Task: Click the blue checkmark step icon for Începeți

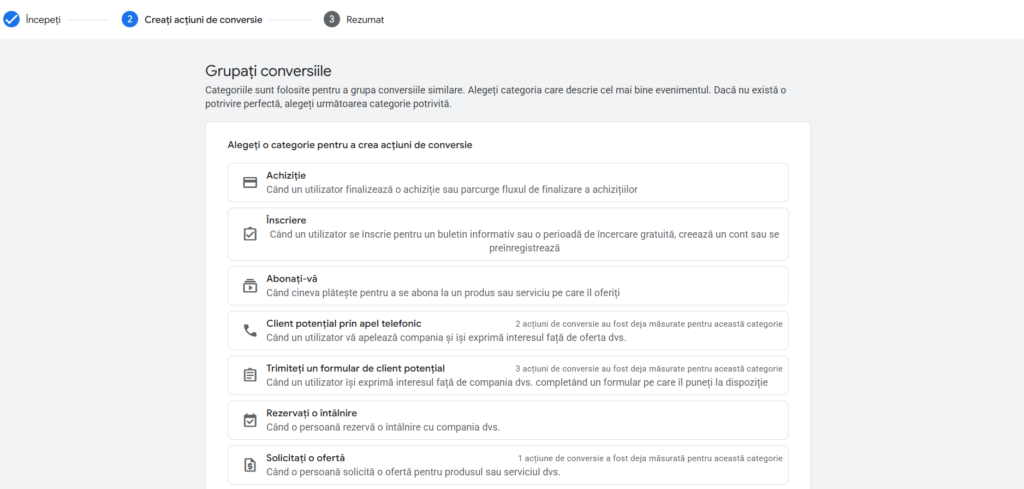Action: point(12,19)
